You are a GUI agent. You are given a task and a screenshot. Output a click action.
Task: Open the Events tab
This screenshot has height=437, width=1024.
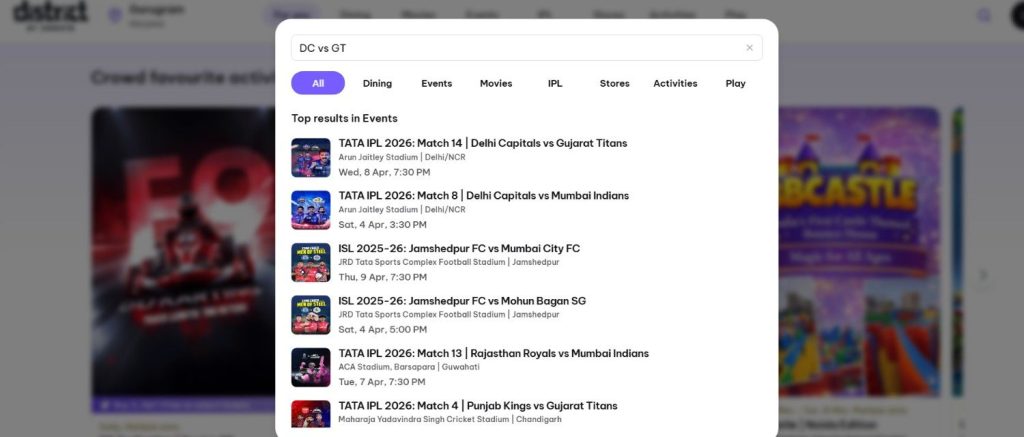click(x=436, y=83)
